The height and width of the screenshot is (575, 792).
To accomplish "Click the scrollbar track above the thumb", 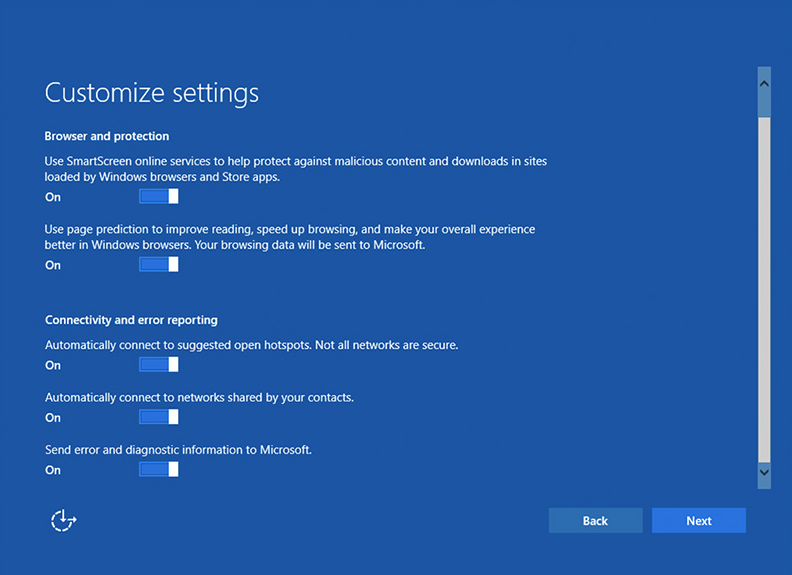I will pyautogui.click(x=764, y=104).
